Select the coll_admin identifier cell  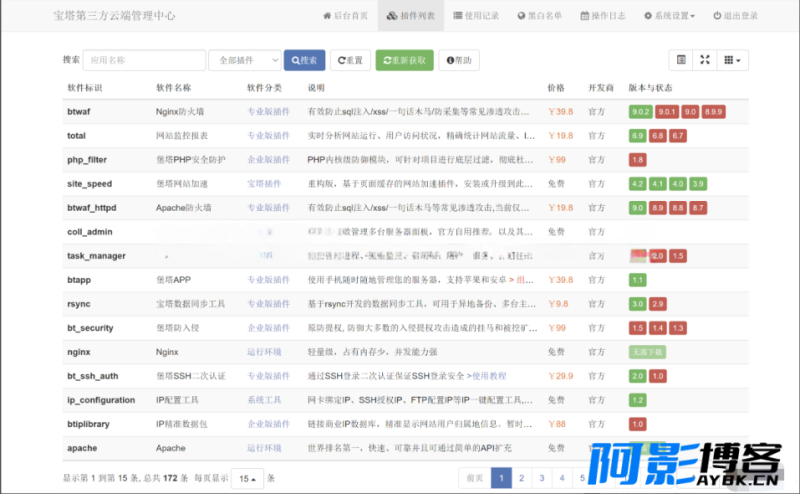pos(90,232)
